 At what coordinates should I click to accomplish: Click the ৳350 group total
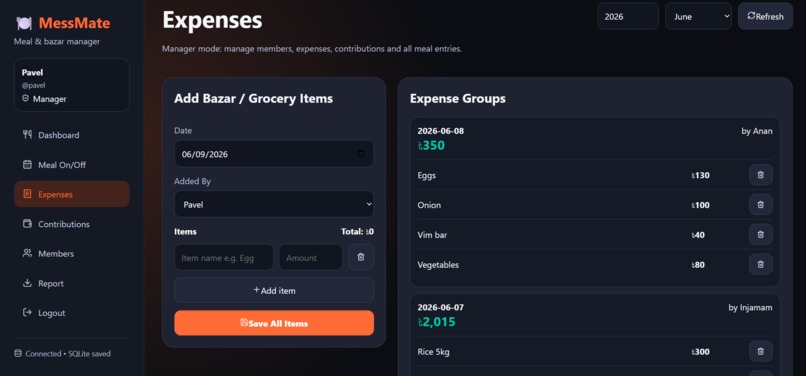pyautogui.click(x=431, y=146)
